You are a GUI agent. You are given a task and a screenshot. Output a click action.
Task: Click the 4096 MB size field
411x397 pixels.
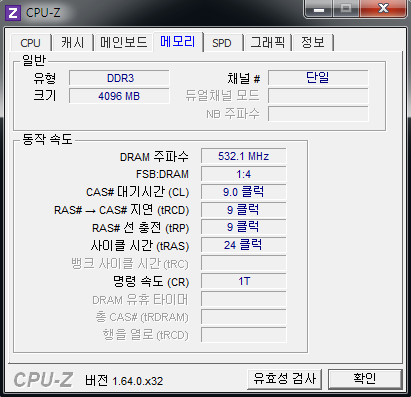[x=119, y=96]
